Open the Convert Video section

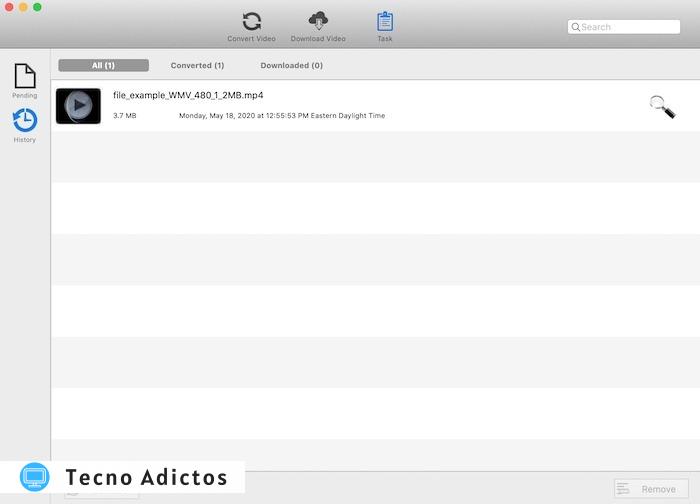click(251, 25)
